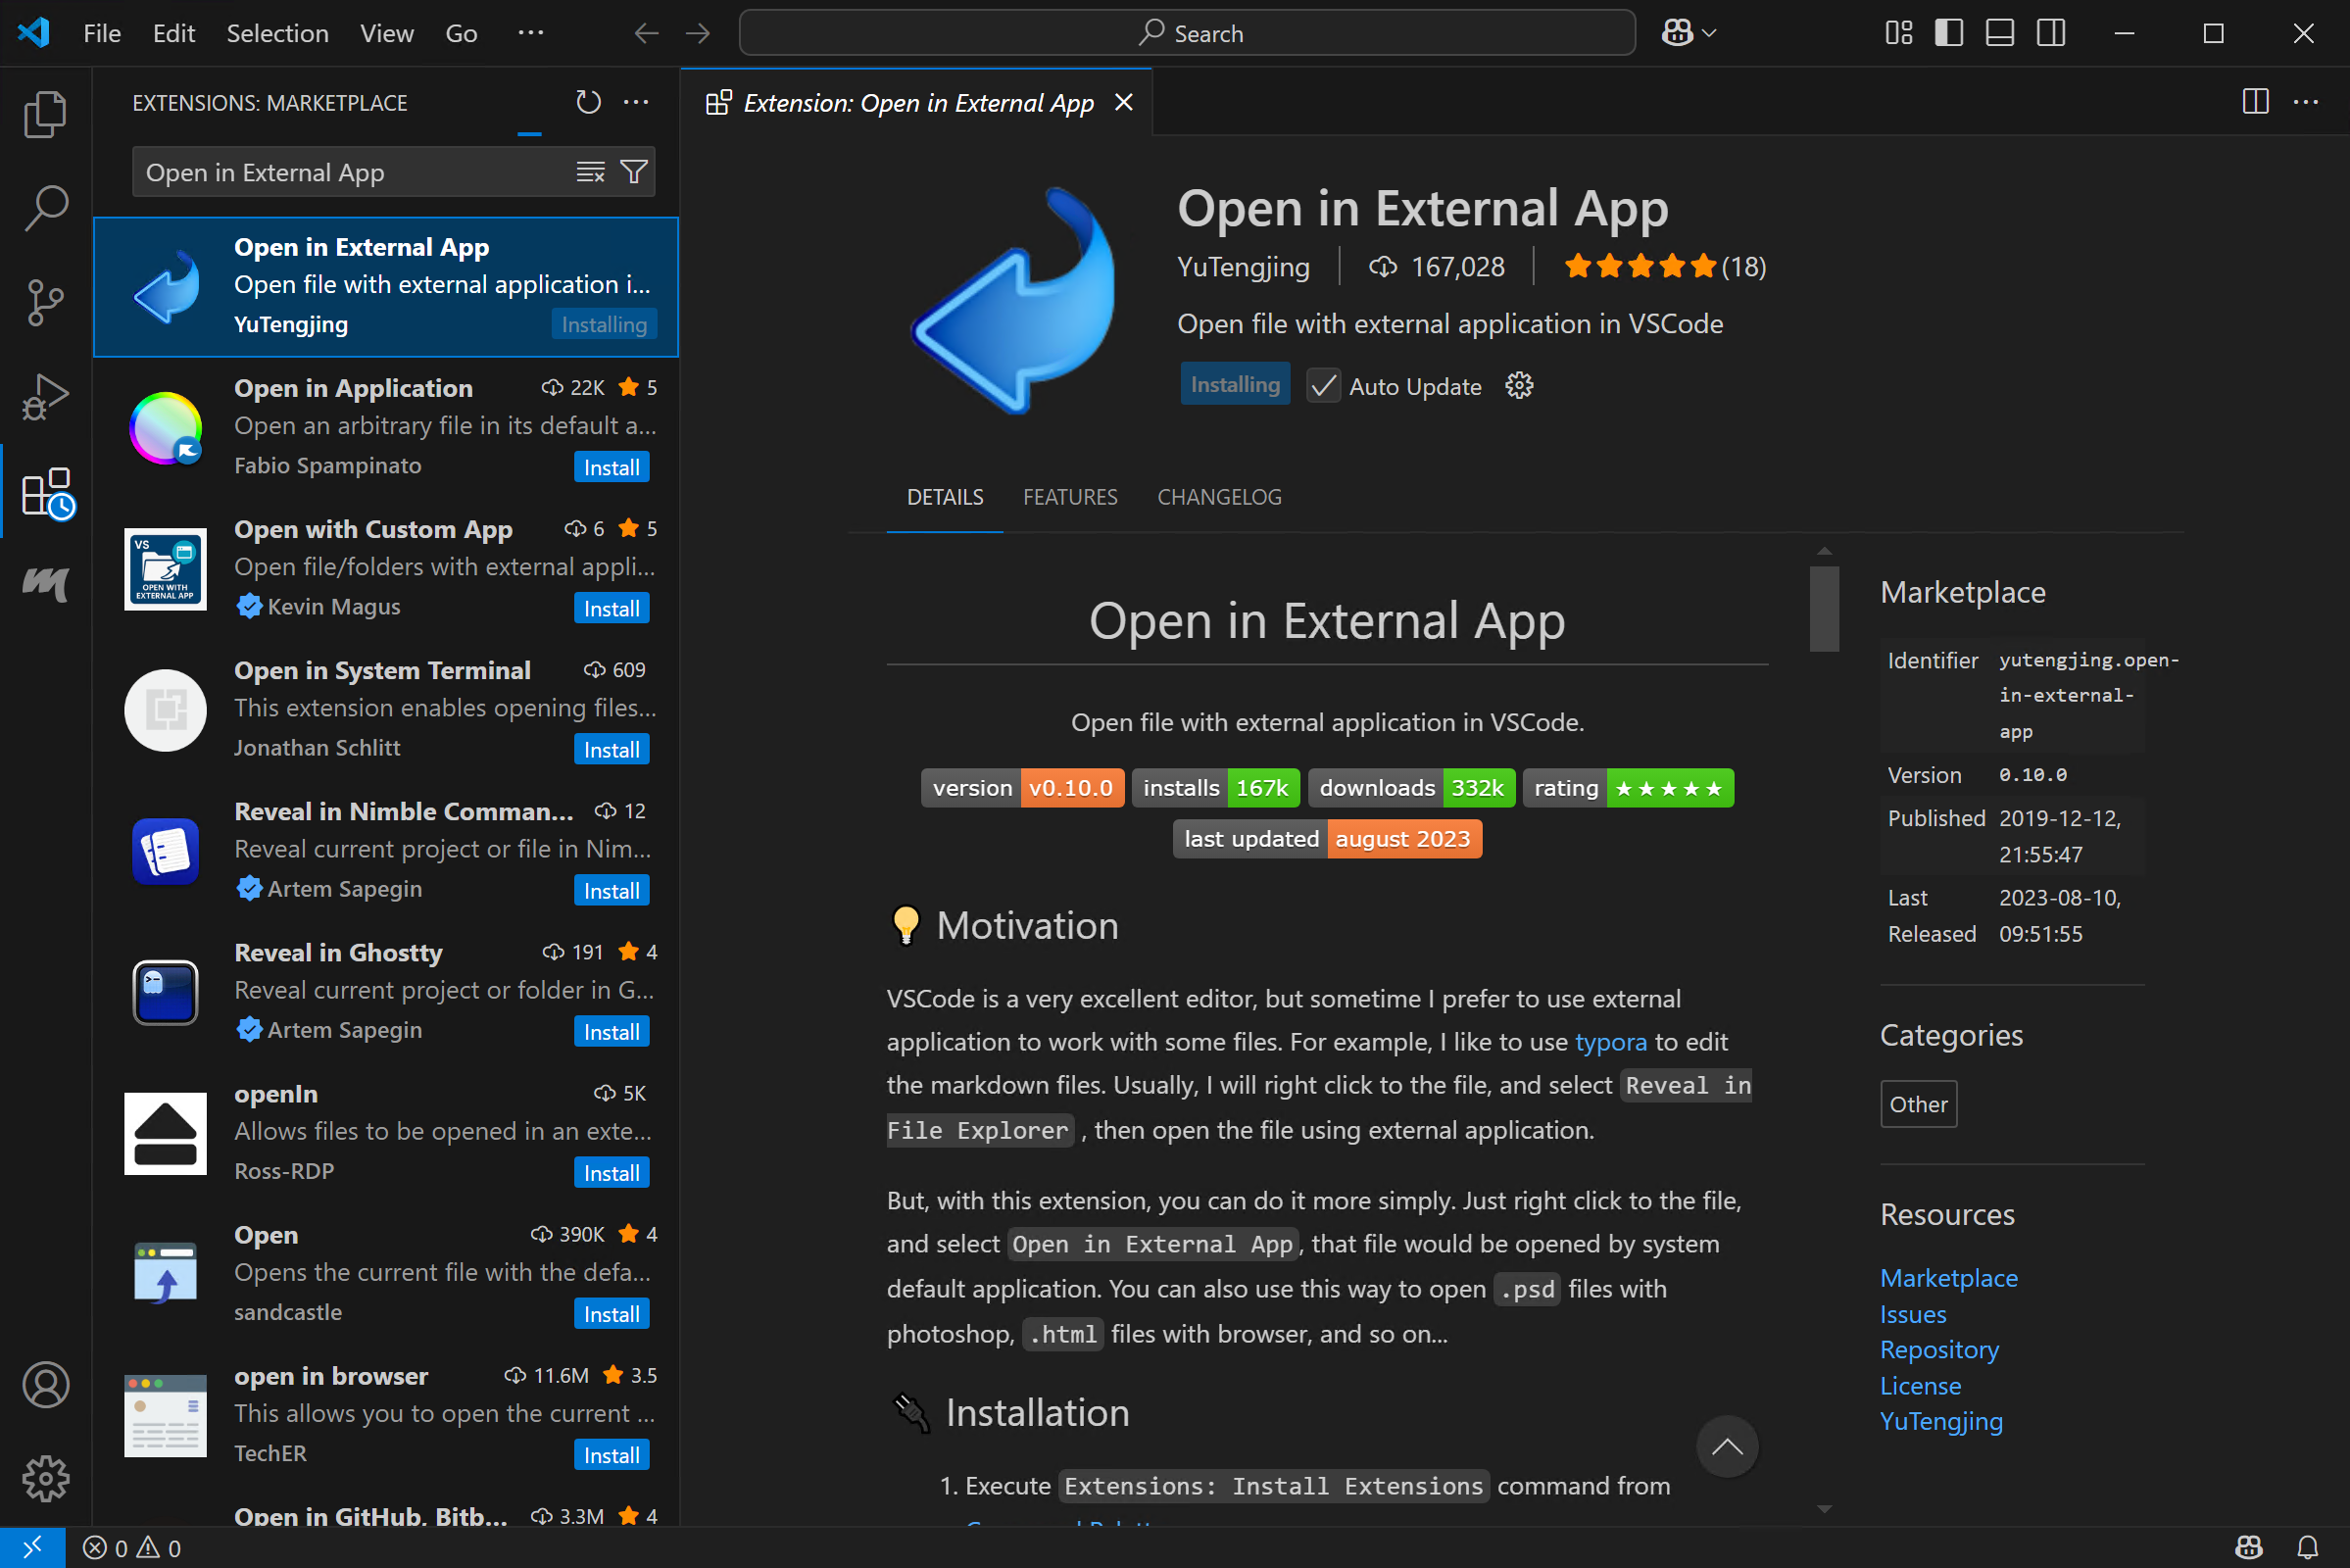This screenshot has height=1568, width=2350.
Task: Refresh the extensions marketplace list
Action: (588, 102)
